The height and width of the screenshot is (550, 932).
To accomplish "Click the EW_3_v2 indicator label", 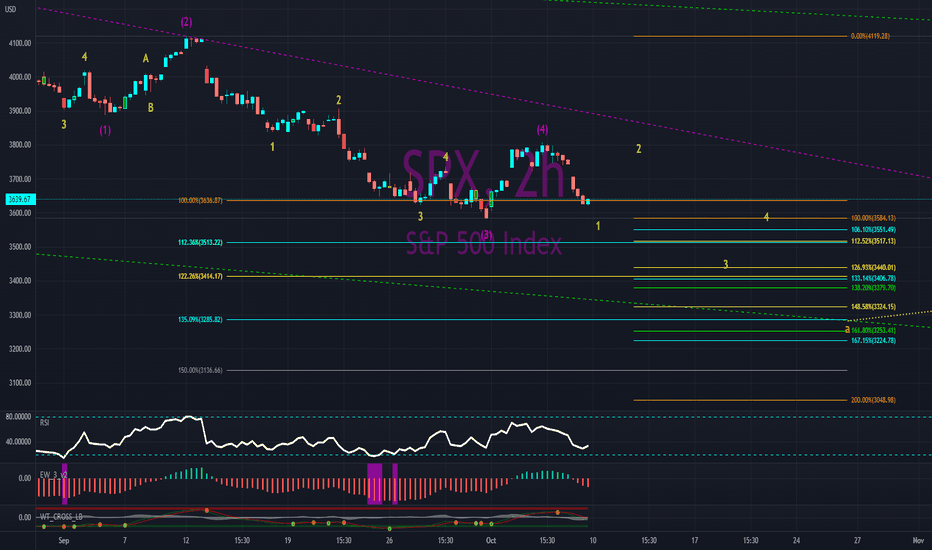I will pyautogui.click(x=53, y=474).
